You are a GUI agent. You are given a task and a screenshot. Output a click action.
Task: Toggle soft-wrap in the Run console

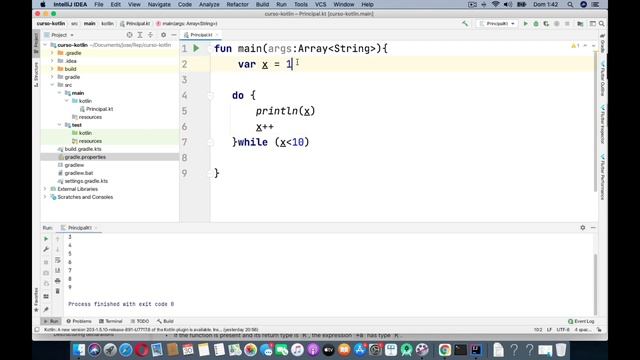coord(58,260)
